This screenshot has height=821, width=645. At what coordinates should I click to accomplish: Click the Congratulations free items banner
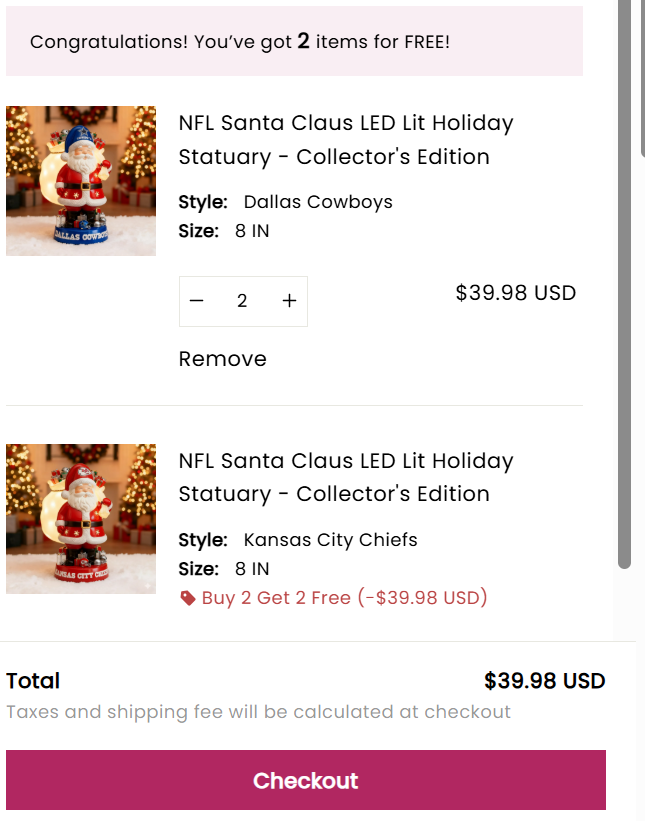294,42
